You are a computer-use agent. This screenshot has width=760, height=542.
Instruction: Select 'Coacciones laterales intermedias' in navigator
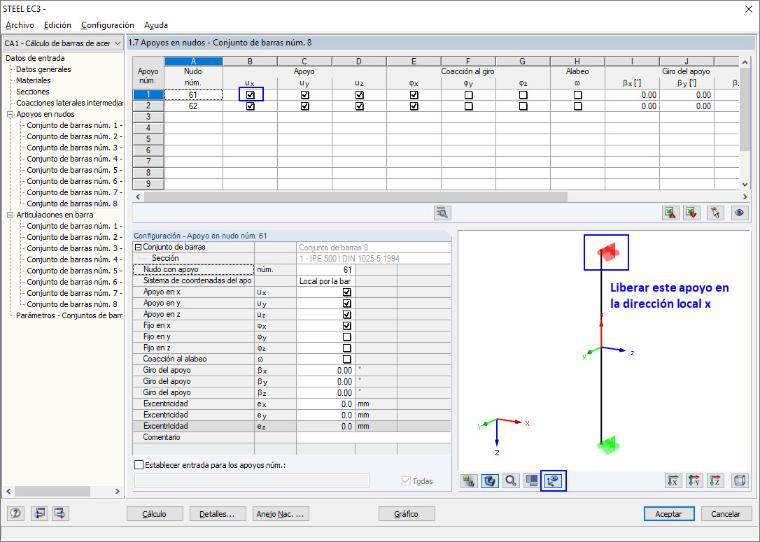(69, 103)
